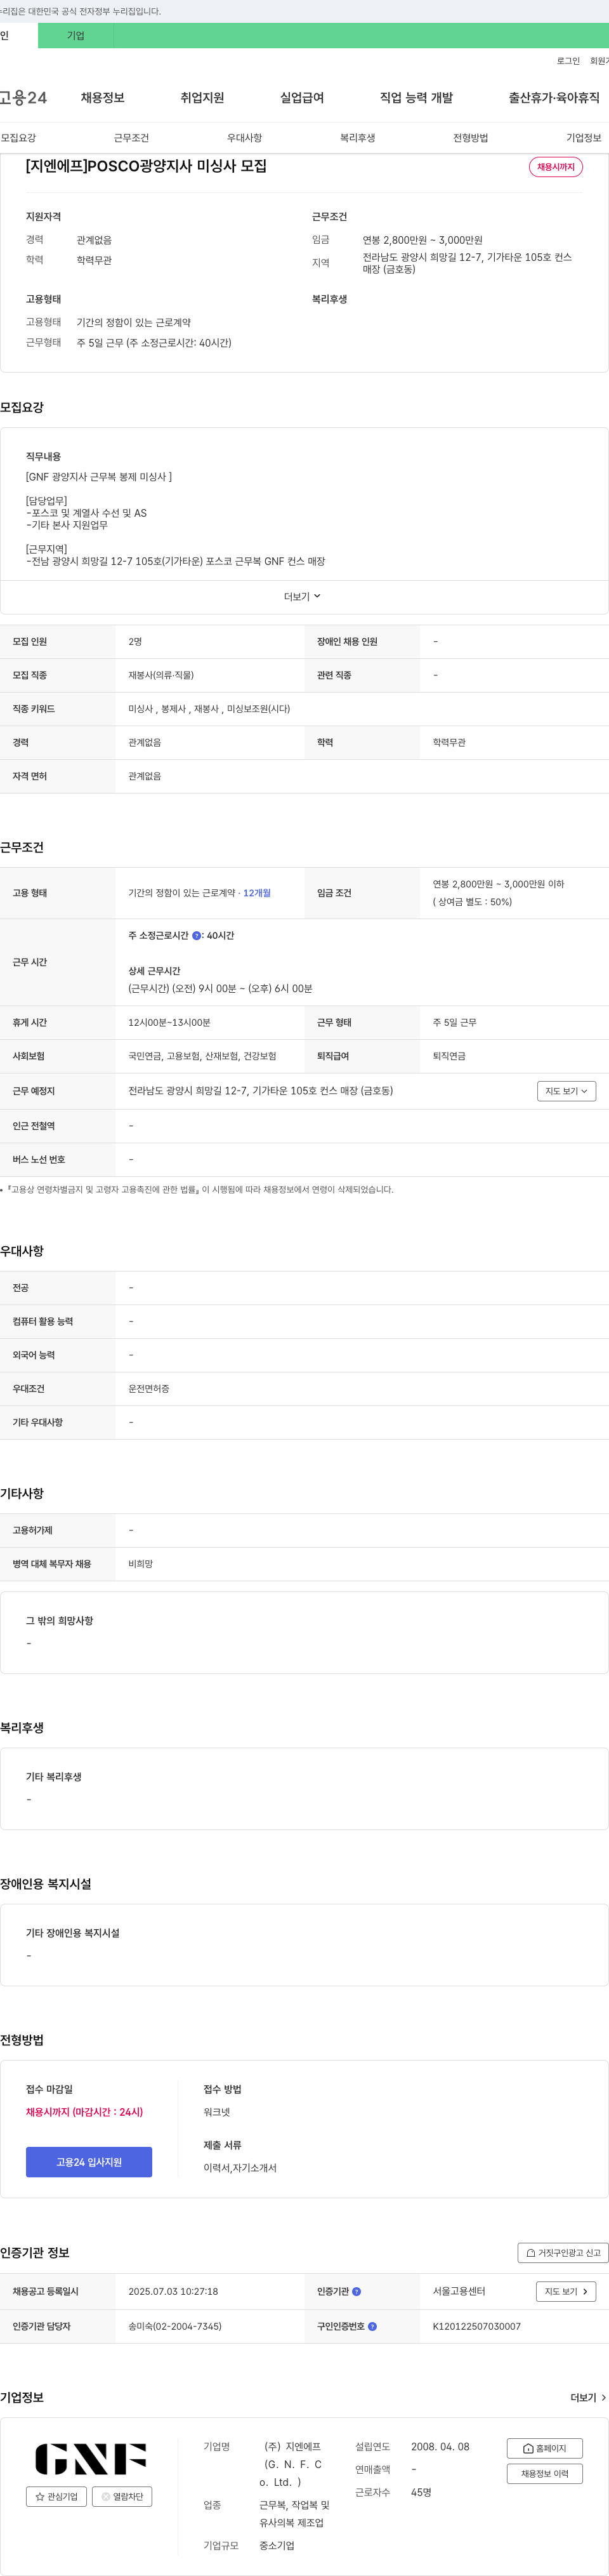Viewport: 609px width, 2576px height.
Task: Jump to the 모집요강 section tab
Action: coord(18,138)
